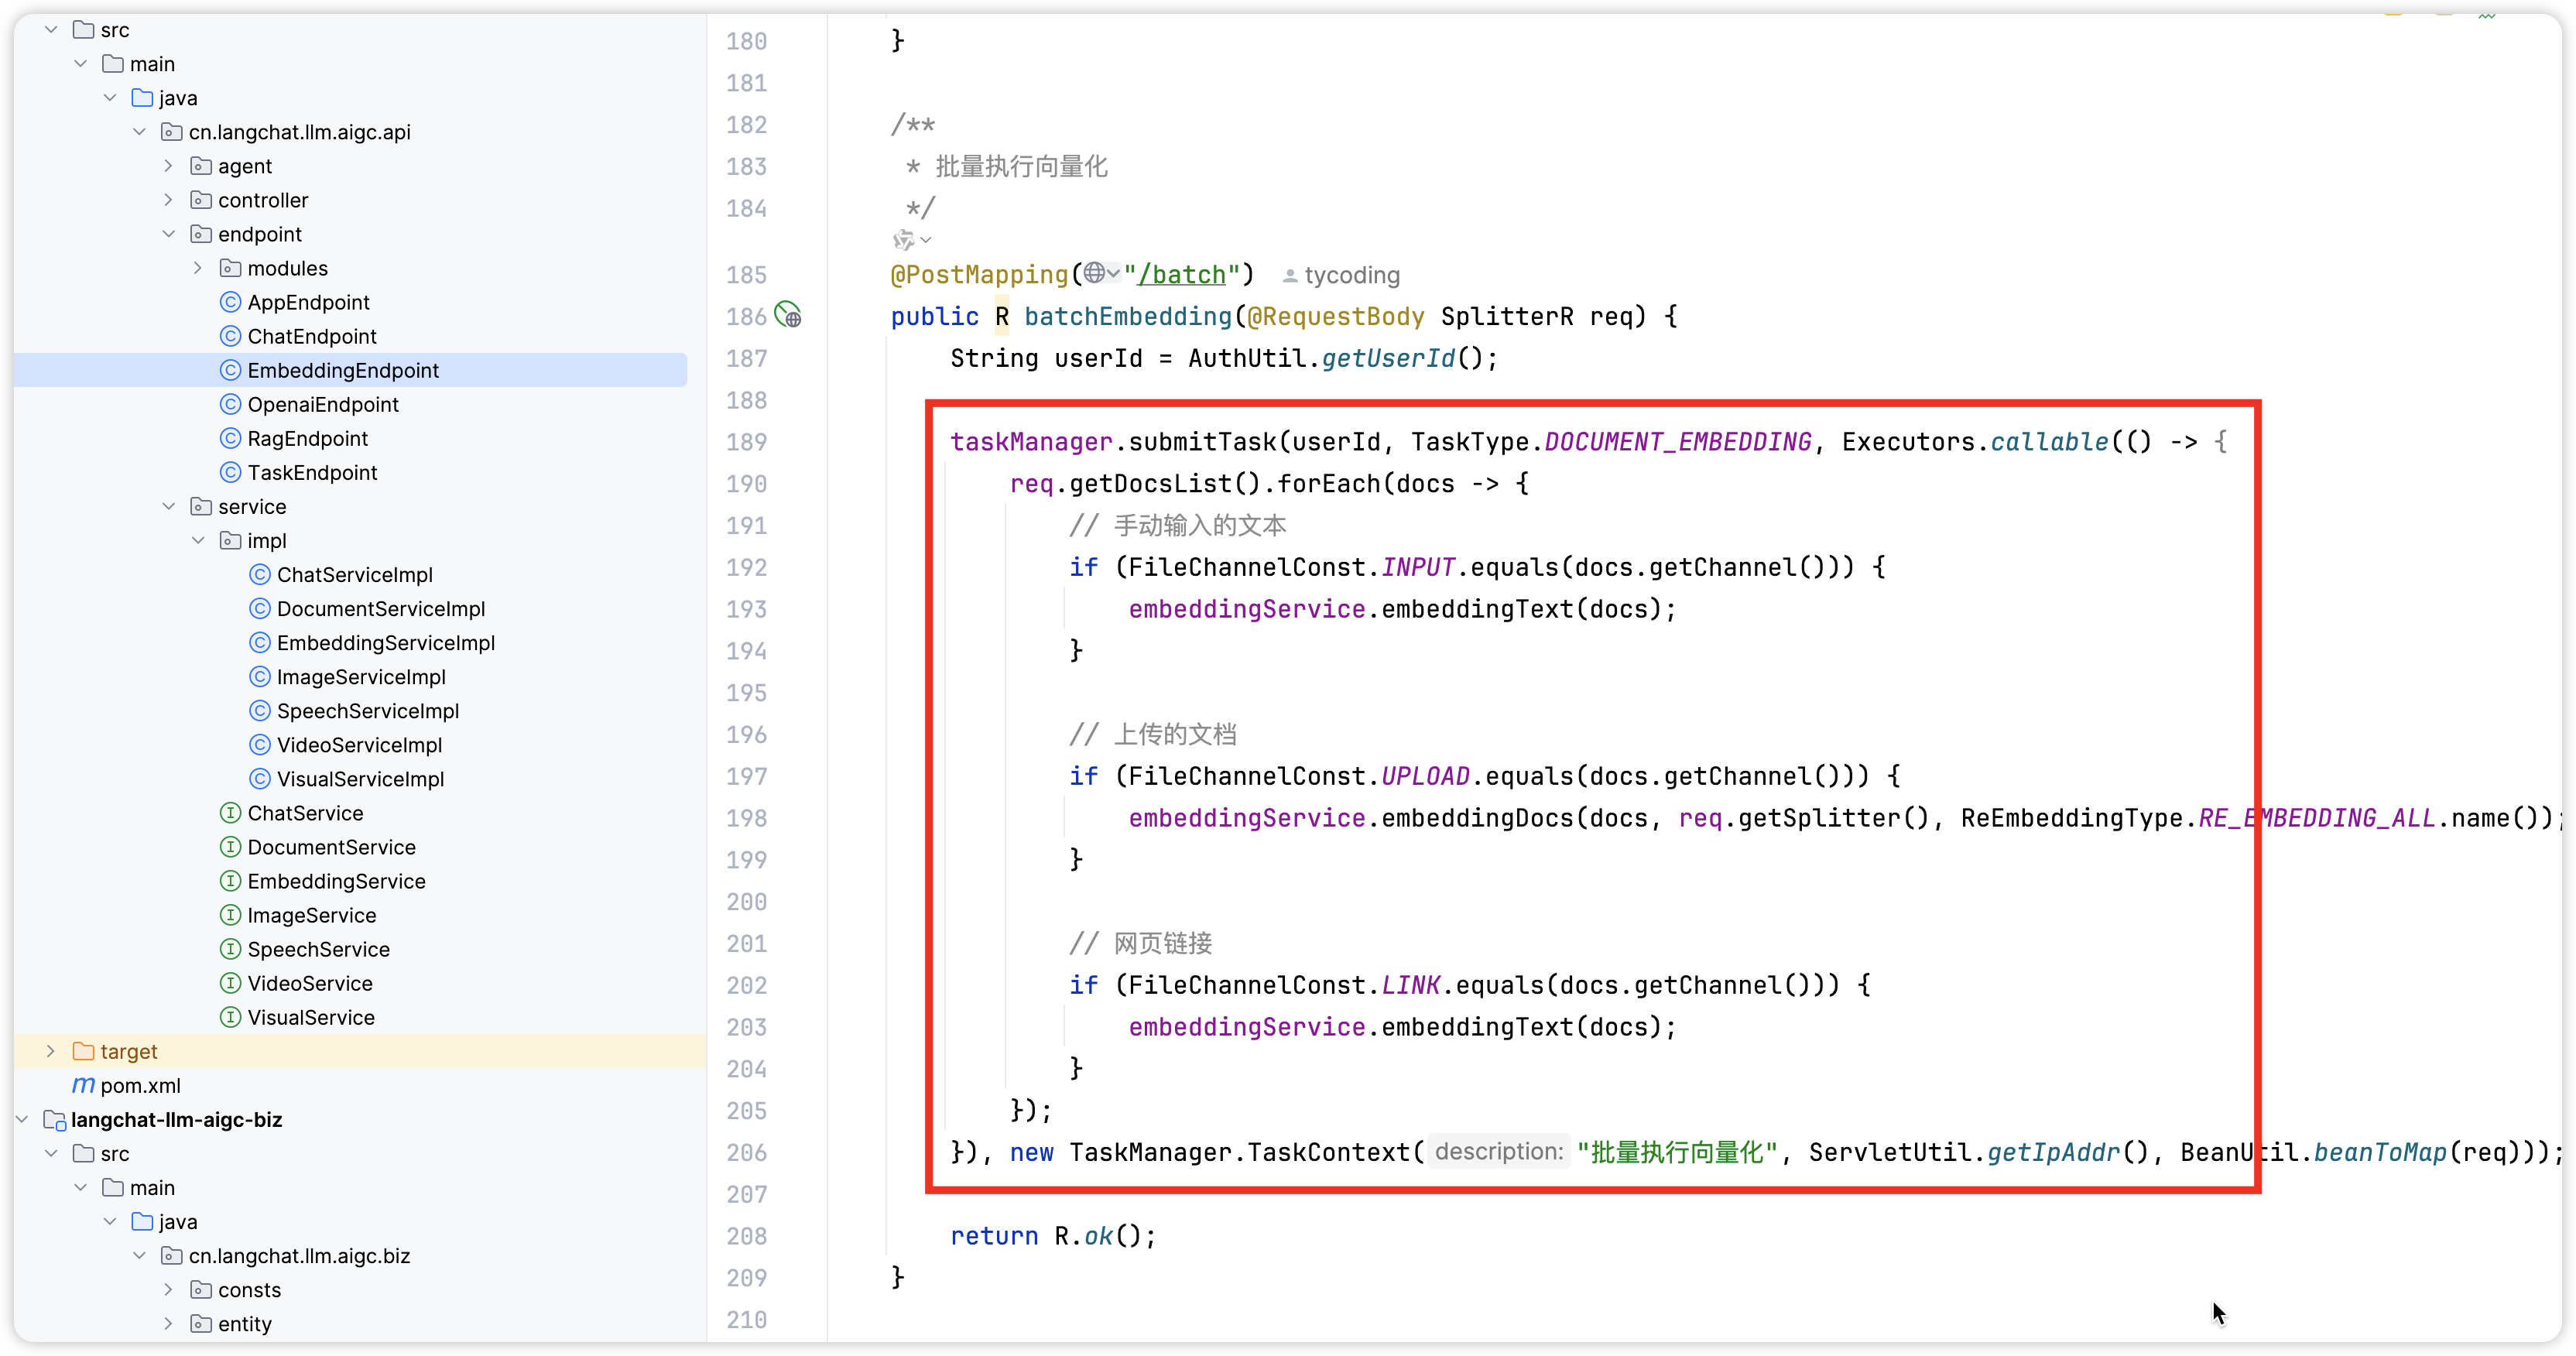Expand the controller package
The height and width of the screenshot is (1356, 2576).
click(168, 200)
